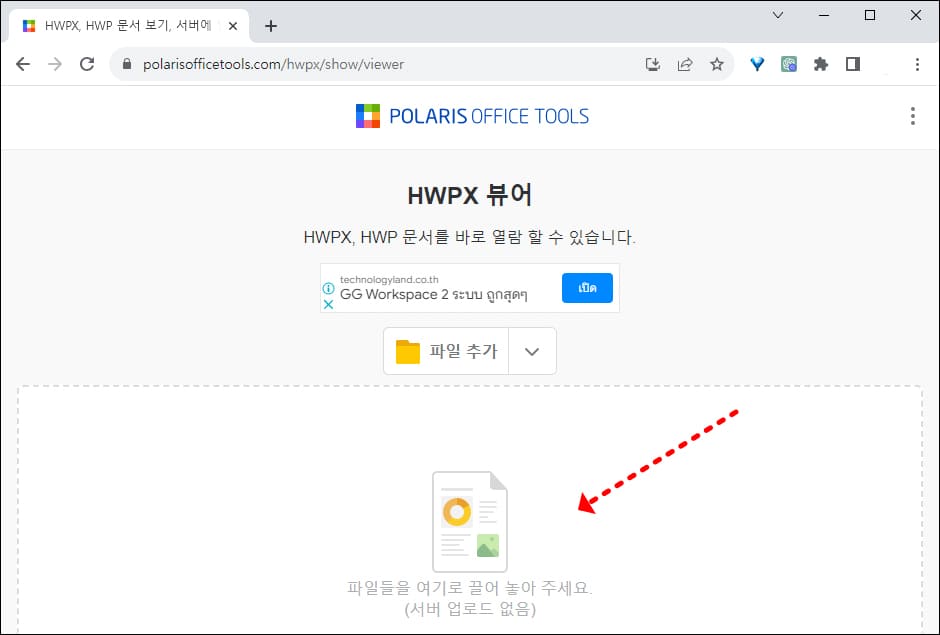Image resolution: width=940 pixels, height=635 pixels.
Task: Toggle the bookmark star for this page
Action: (717, 63)
